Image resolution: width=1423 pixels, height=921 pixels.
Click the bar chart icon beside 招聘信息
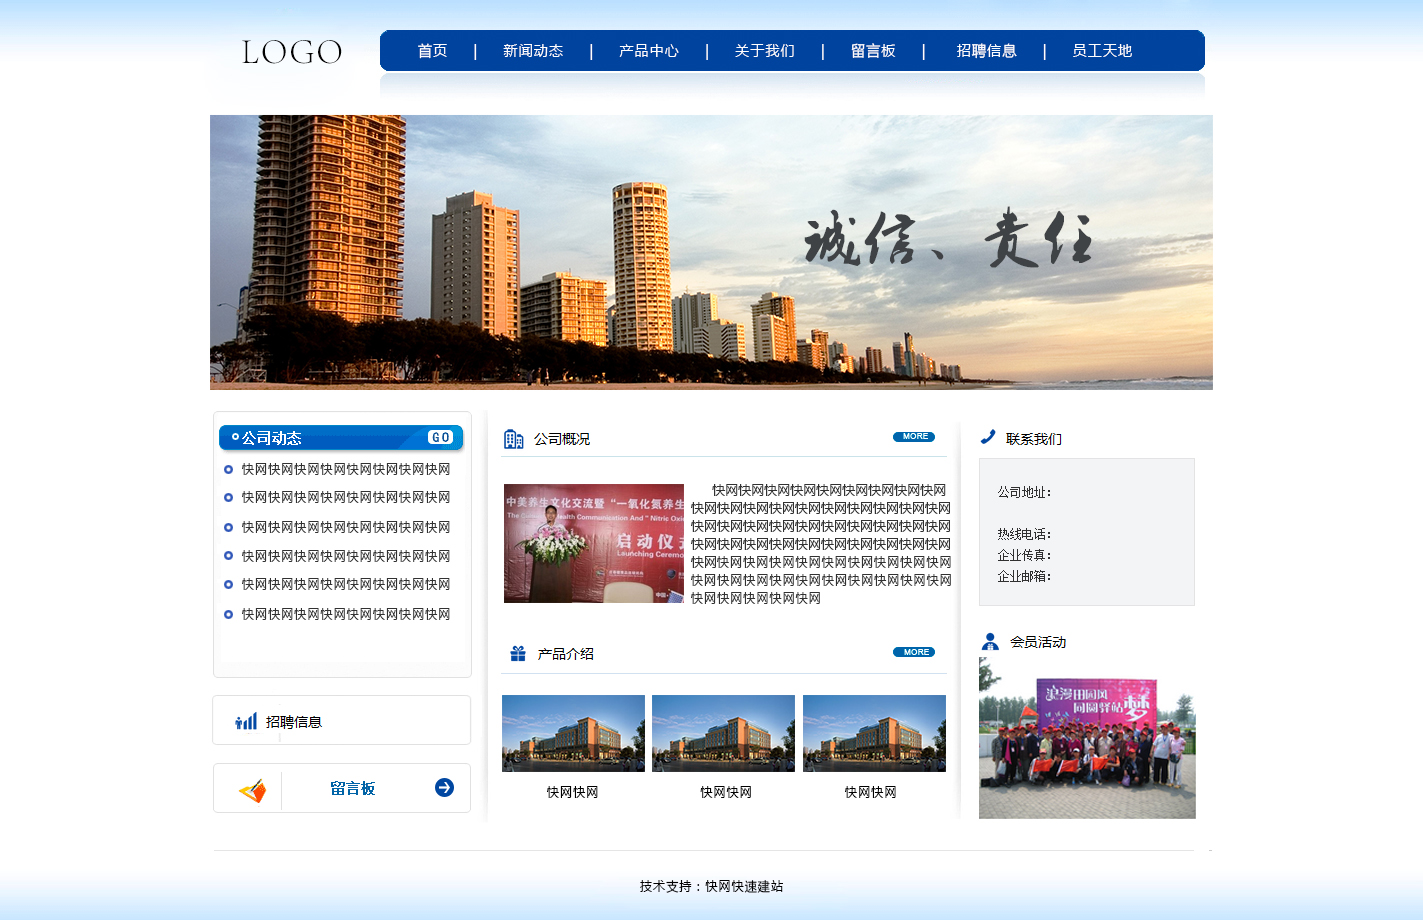point(246,721)
